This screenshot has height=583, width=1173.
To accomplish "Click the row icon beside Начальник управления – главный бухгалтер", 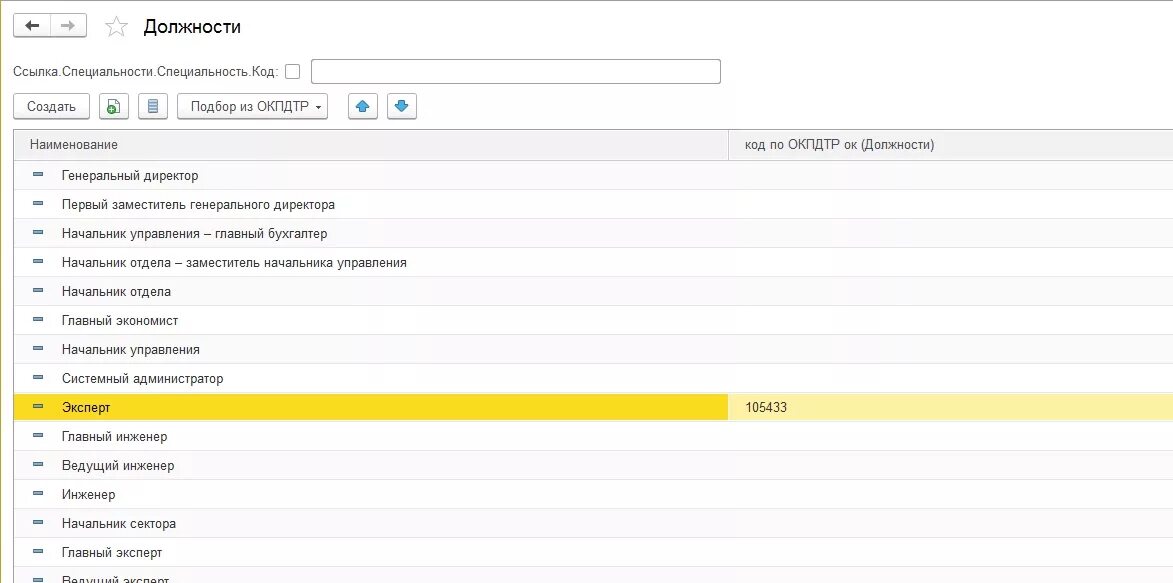I will pyautogui.click(x=38, y=233).
